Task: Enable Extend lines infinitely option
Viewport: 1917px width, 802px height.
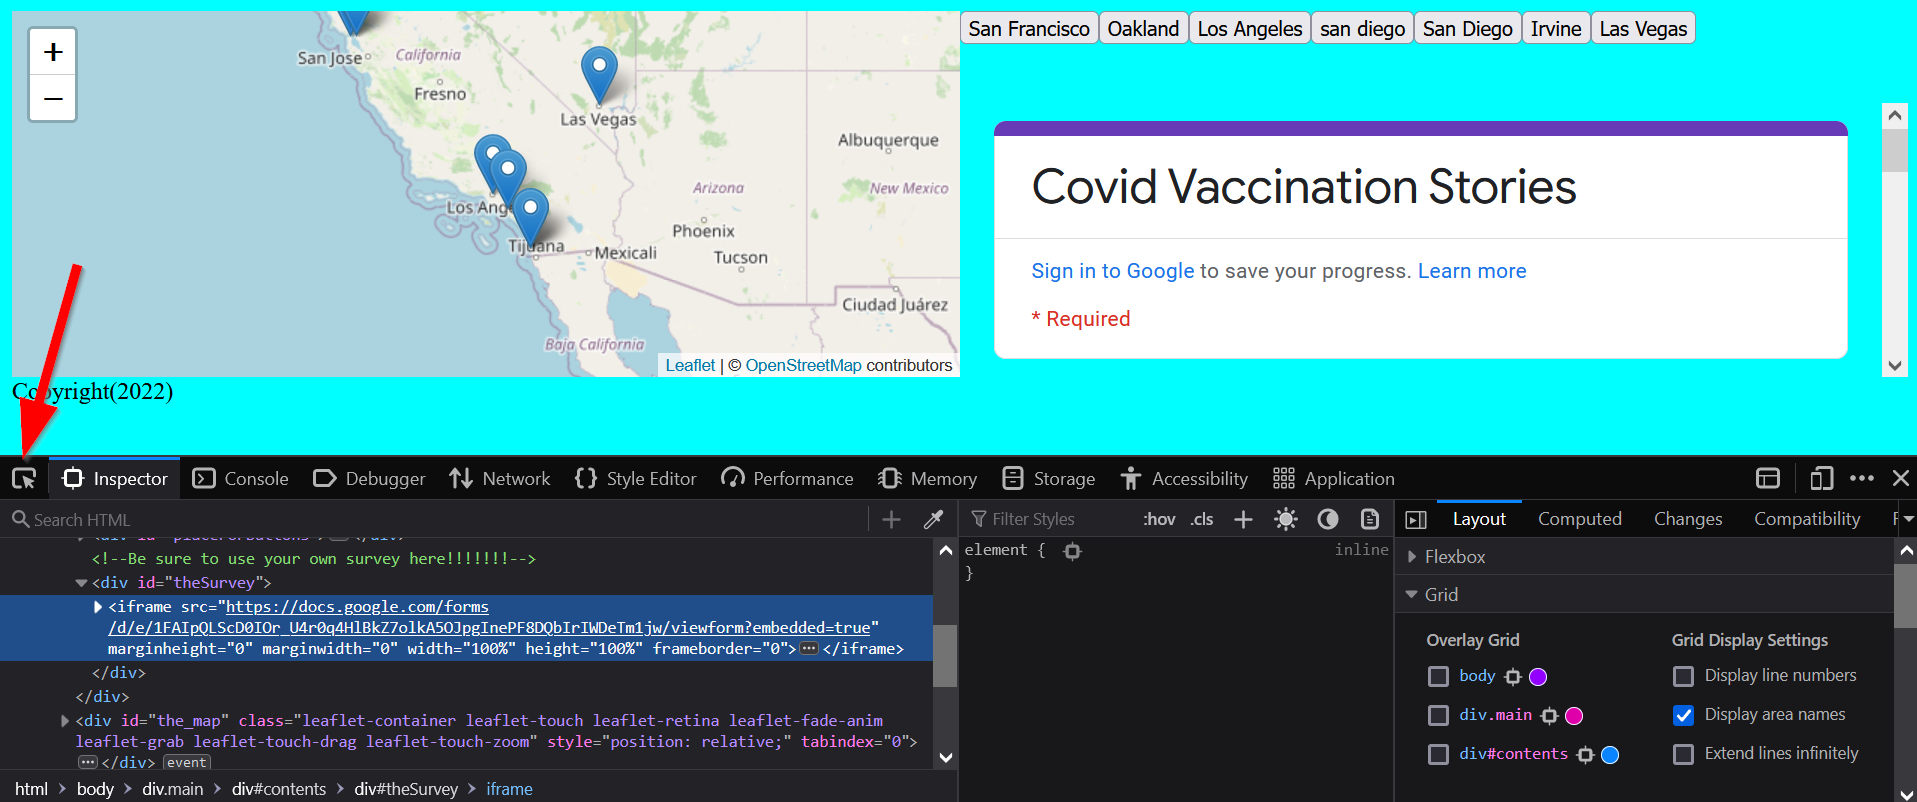Action: [1683, 754]
